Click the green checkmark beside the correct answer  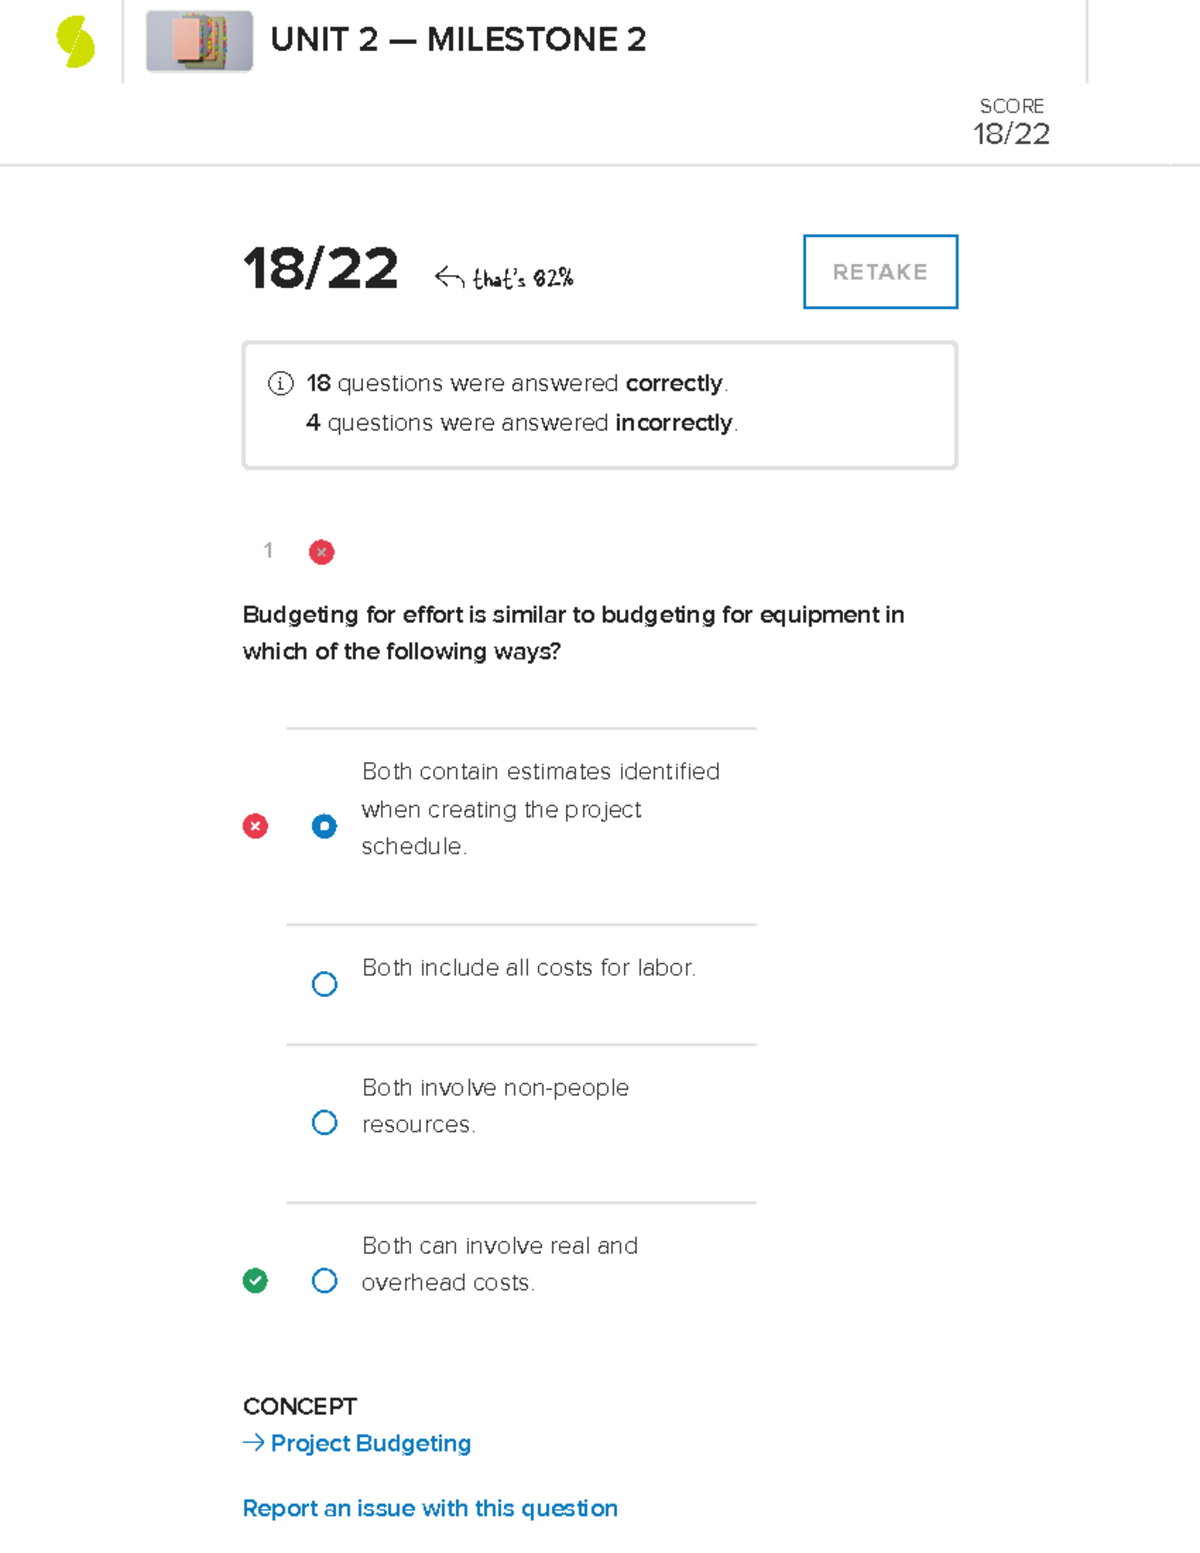click(255, 1281)
